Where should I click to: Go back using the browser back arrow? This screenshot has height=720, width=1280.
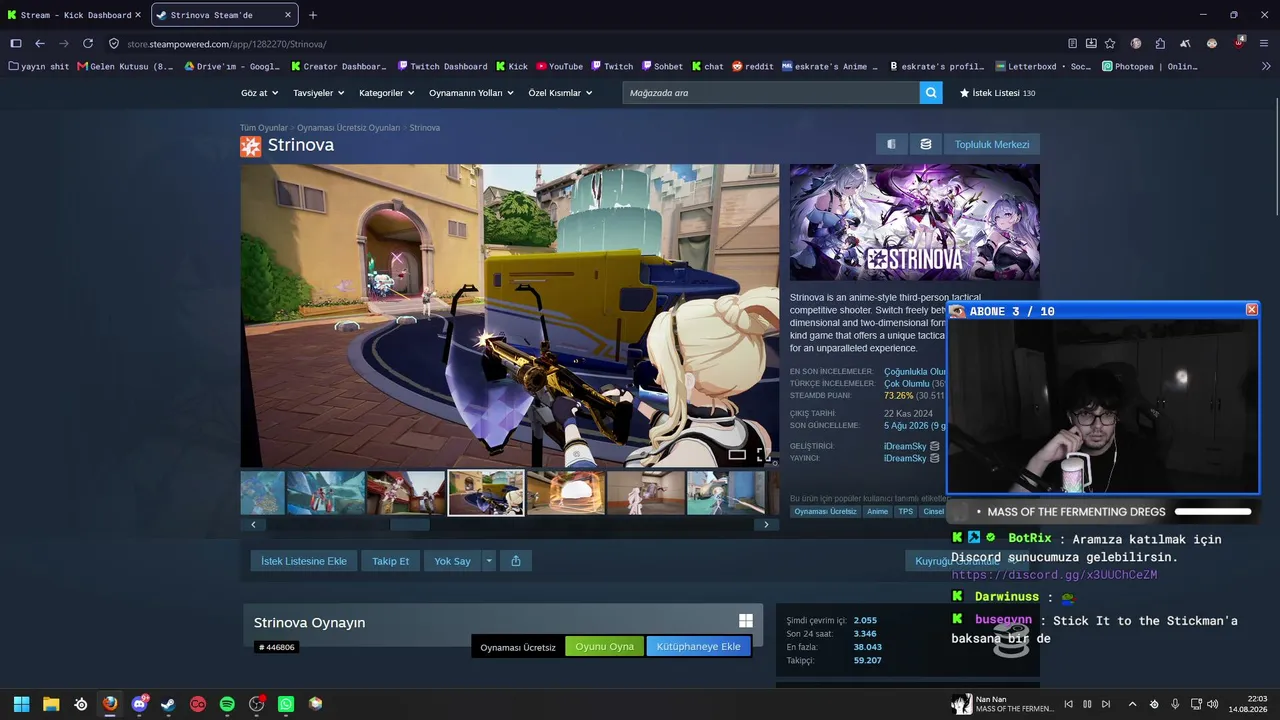click(40, 44)
